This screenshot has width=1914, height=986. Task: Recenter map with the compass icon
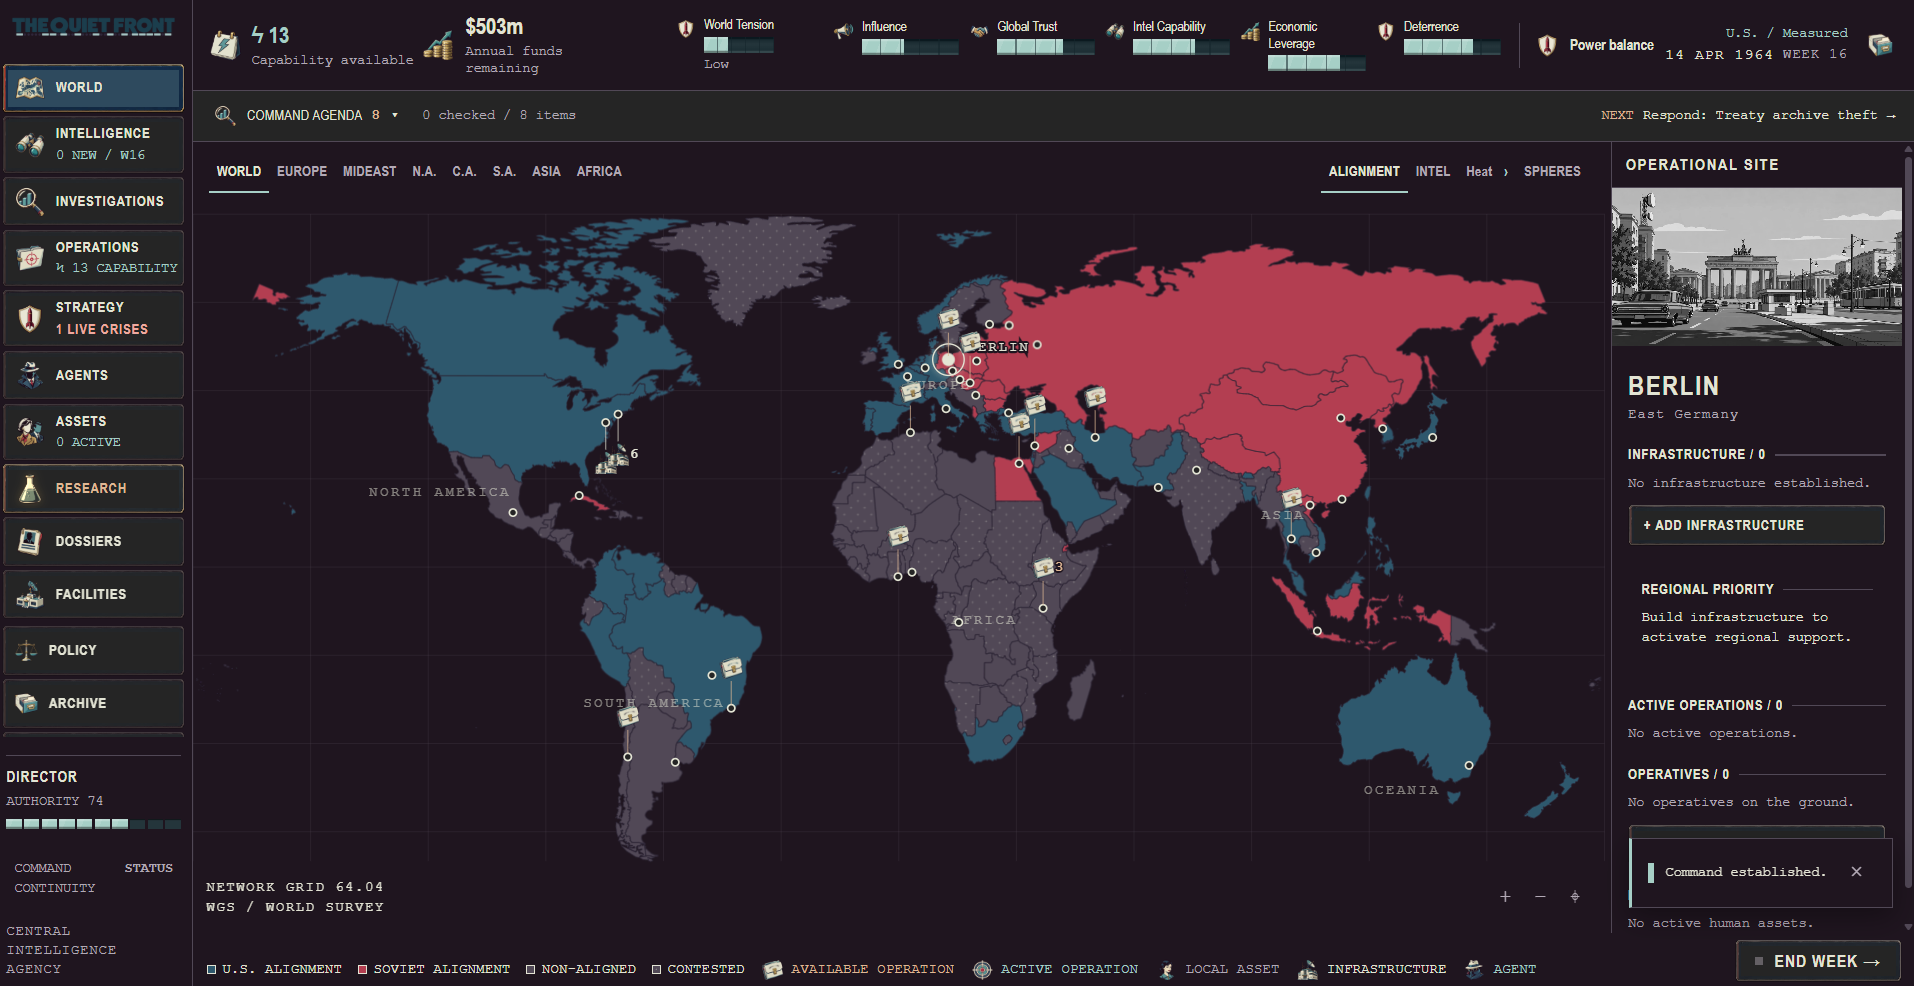[1575, 897]
